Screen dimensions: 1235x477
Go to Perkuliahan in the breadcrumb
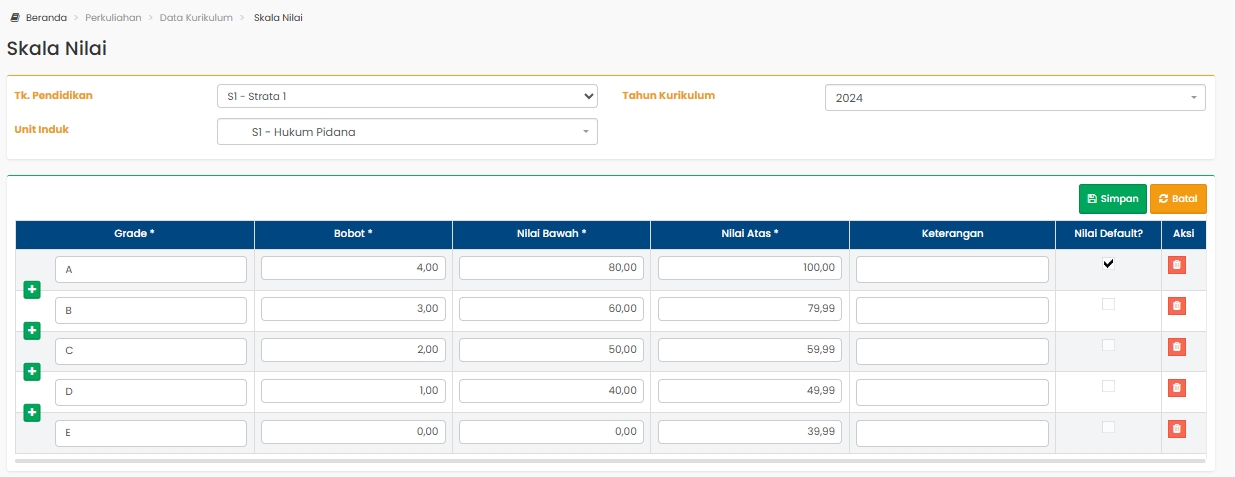coord(116,18)
